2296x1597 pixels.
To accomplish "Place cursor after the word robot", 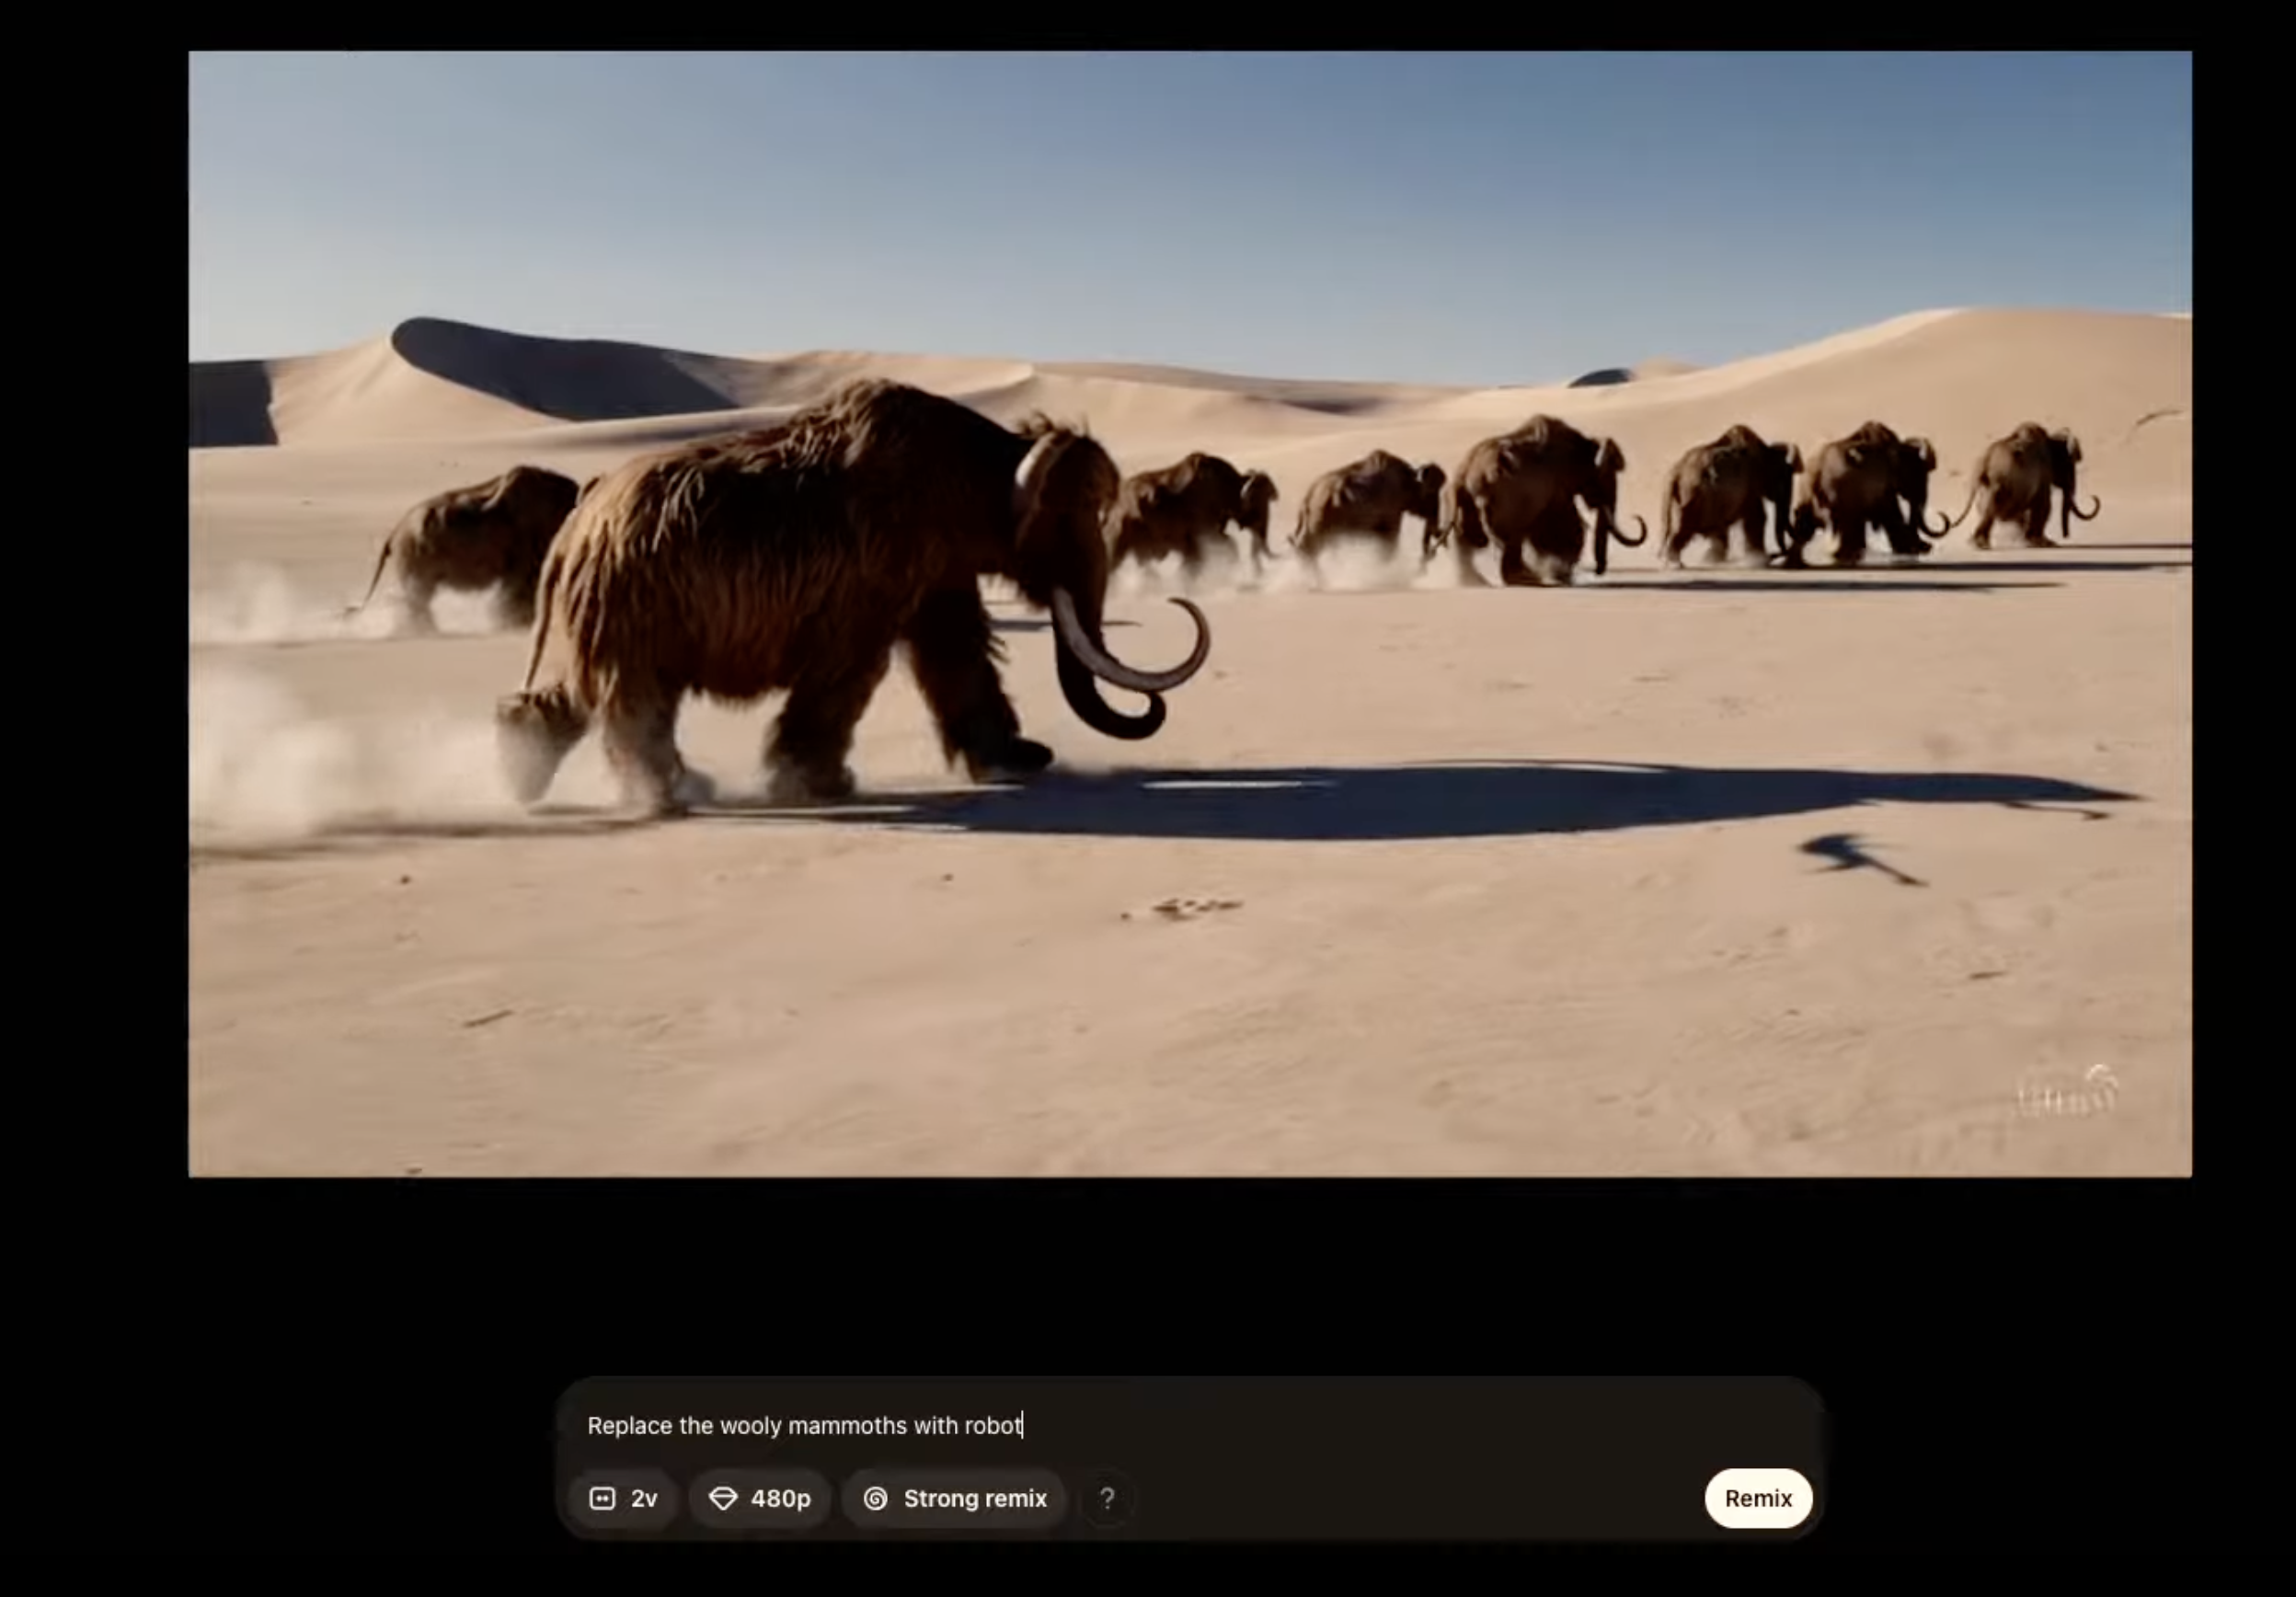I will coord(1023,1425).
